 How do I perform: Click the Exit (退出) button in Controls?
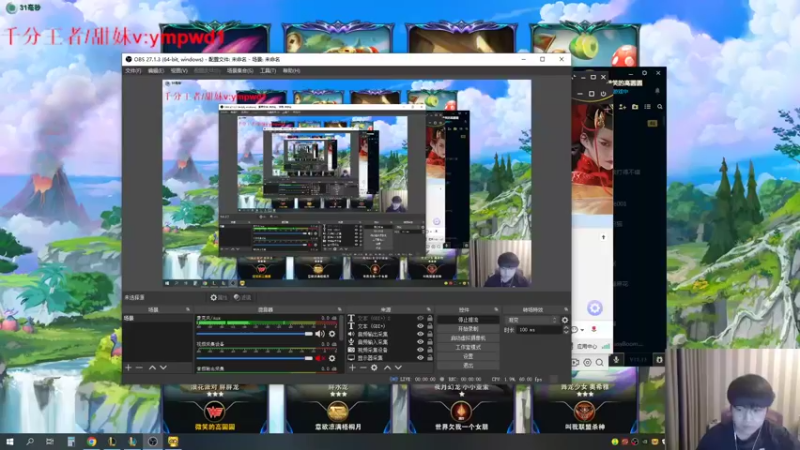468,365
